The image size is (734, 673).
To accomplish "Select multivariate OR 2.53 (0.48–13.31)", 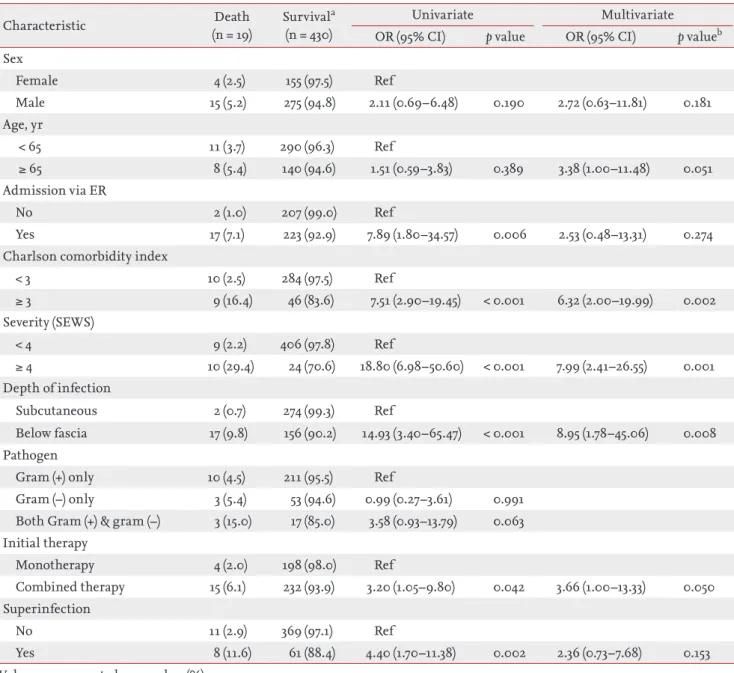I will click(x=602, y=235).
